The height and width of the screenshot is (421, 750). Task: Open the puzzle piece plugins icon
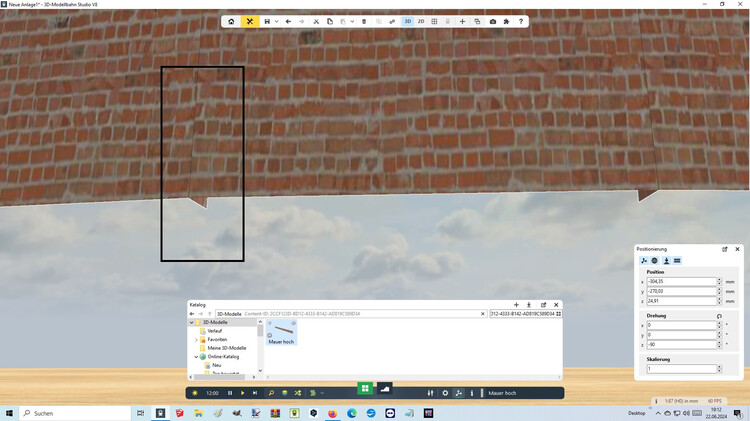[506, 21]
